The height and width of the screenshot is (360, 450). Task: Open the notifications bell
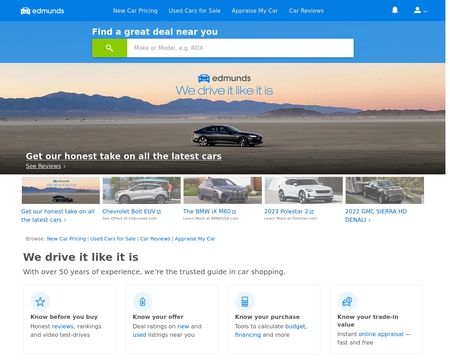click(395, 10)
